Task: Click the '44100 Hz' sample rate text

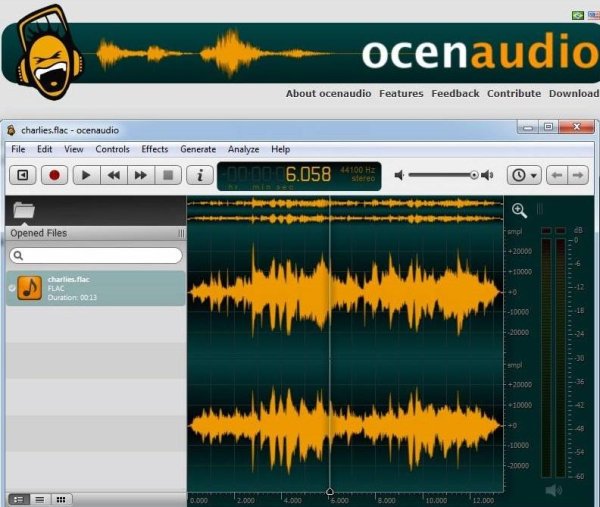Action: pyautogui.click(x=357, y=170)
